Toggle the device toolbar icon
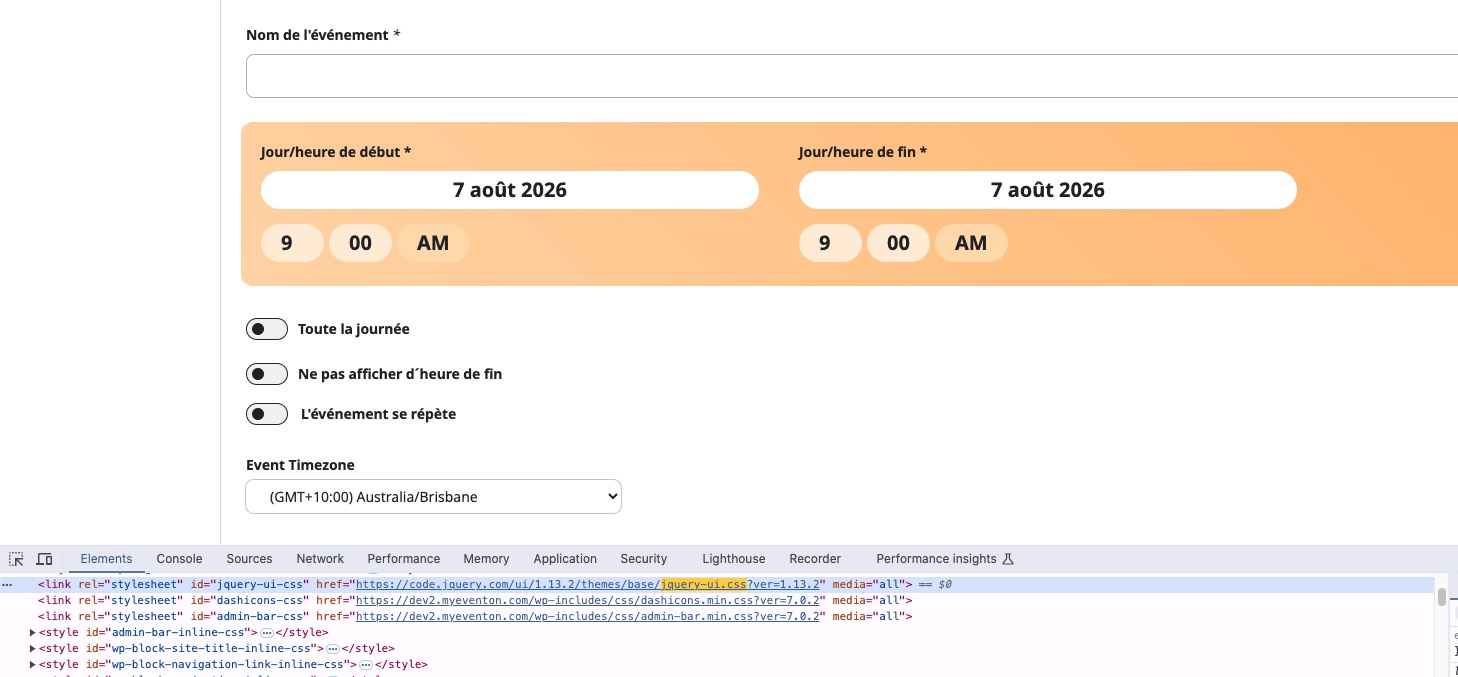The width and height of the screenshot is (1458, 677). pos(44,559)
